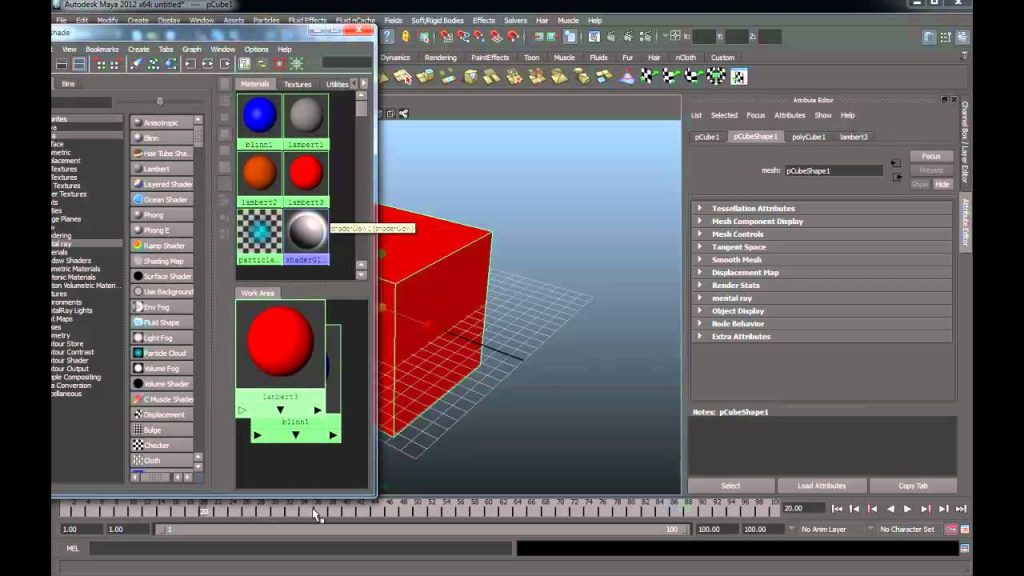
Task: Create a Layered Shader node
Action: click(x=162, y=184)
